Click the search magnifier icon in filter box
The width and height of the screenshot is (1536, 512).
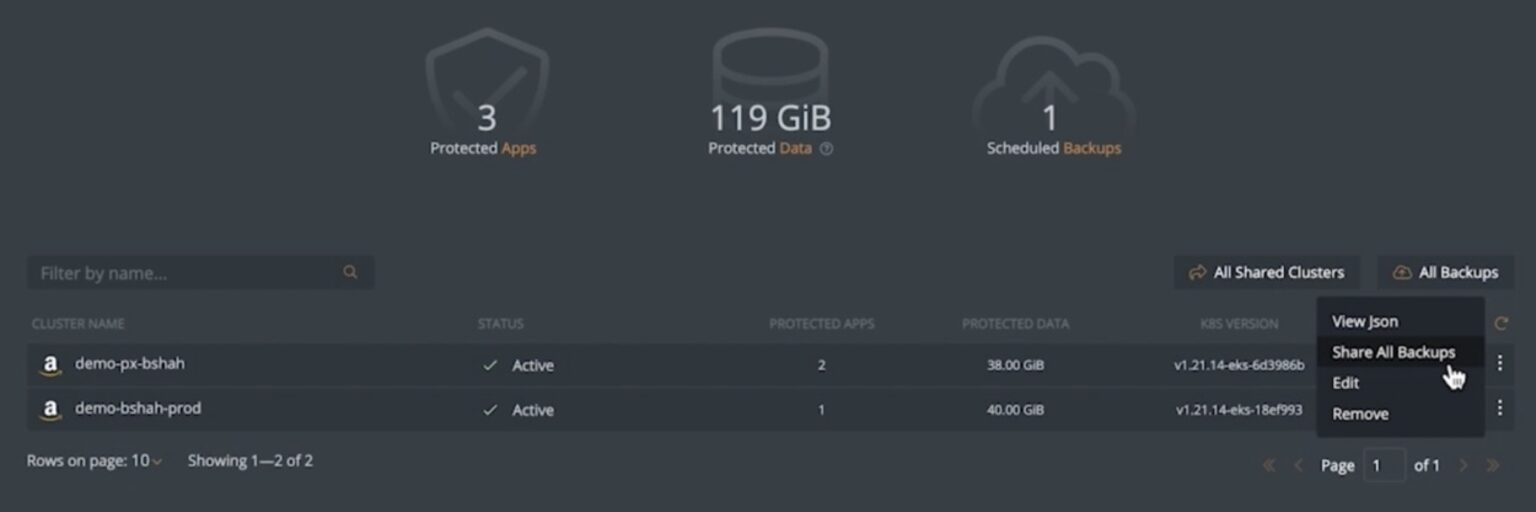(350, 272)
